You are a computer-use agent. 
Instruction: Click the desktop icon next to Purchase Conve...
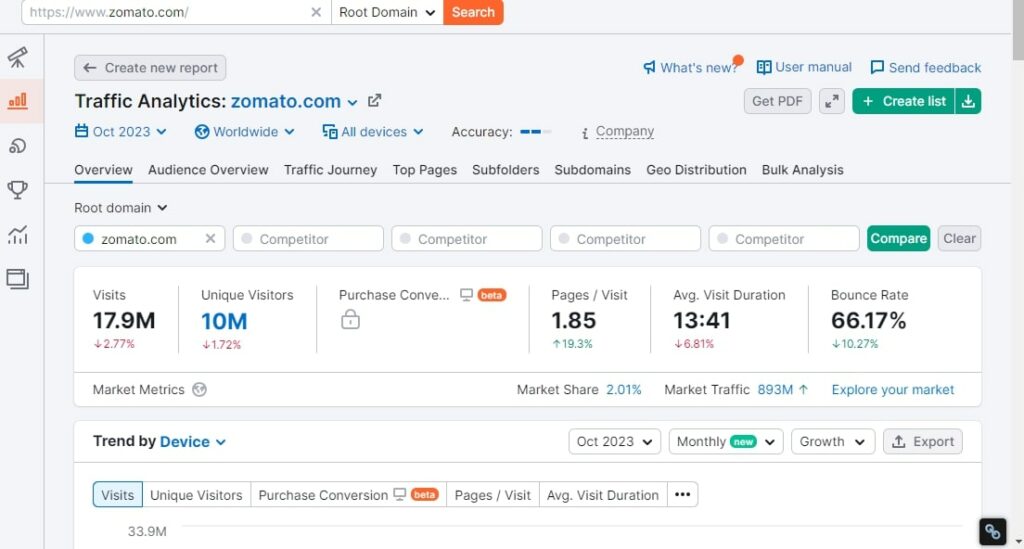pos(466,295)
